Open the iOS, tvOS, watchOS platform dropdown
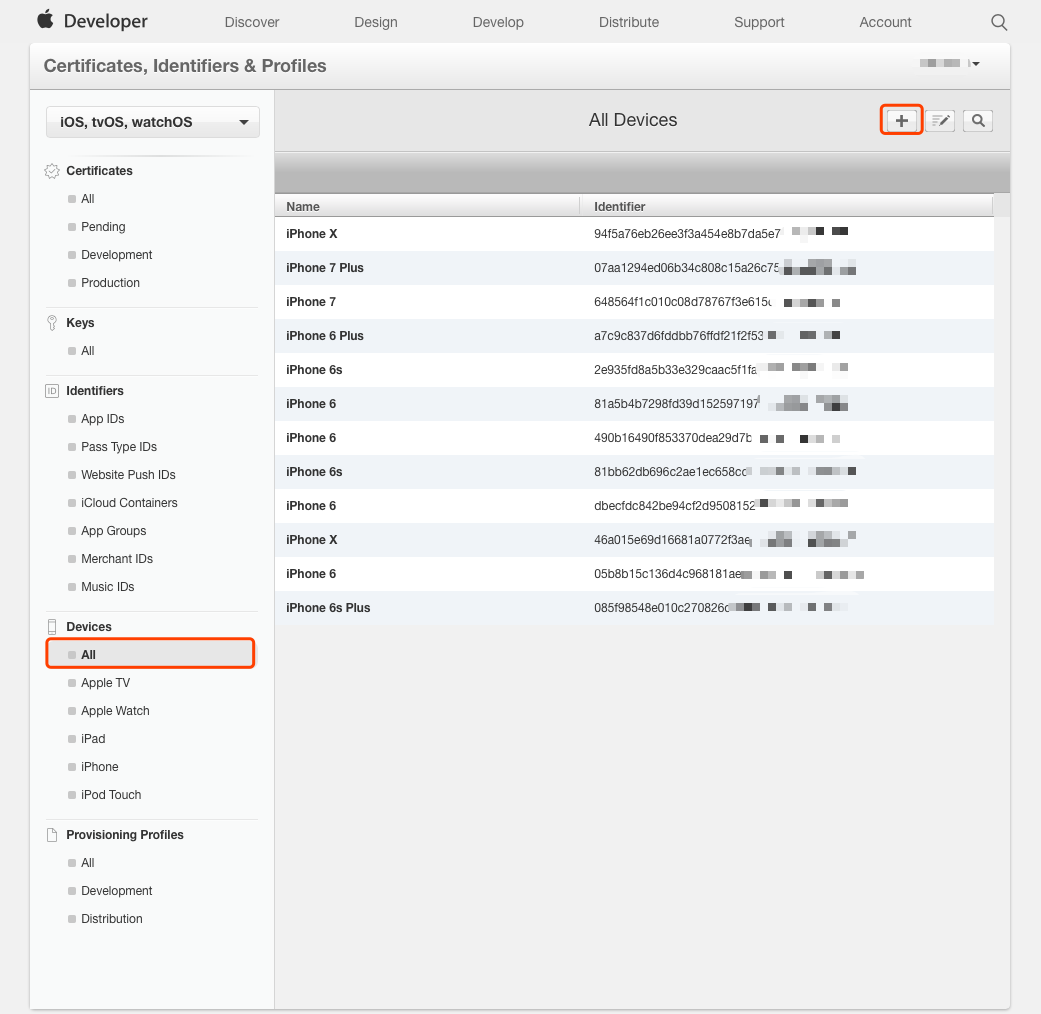This screenshot has height=1014, width=1041. (153, 122)
